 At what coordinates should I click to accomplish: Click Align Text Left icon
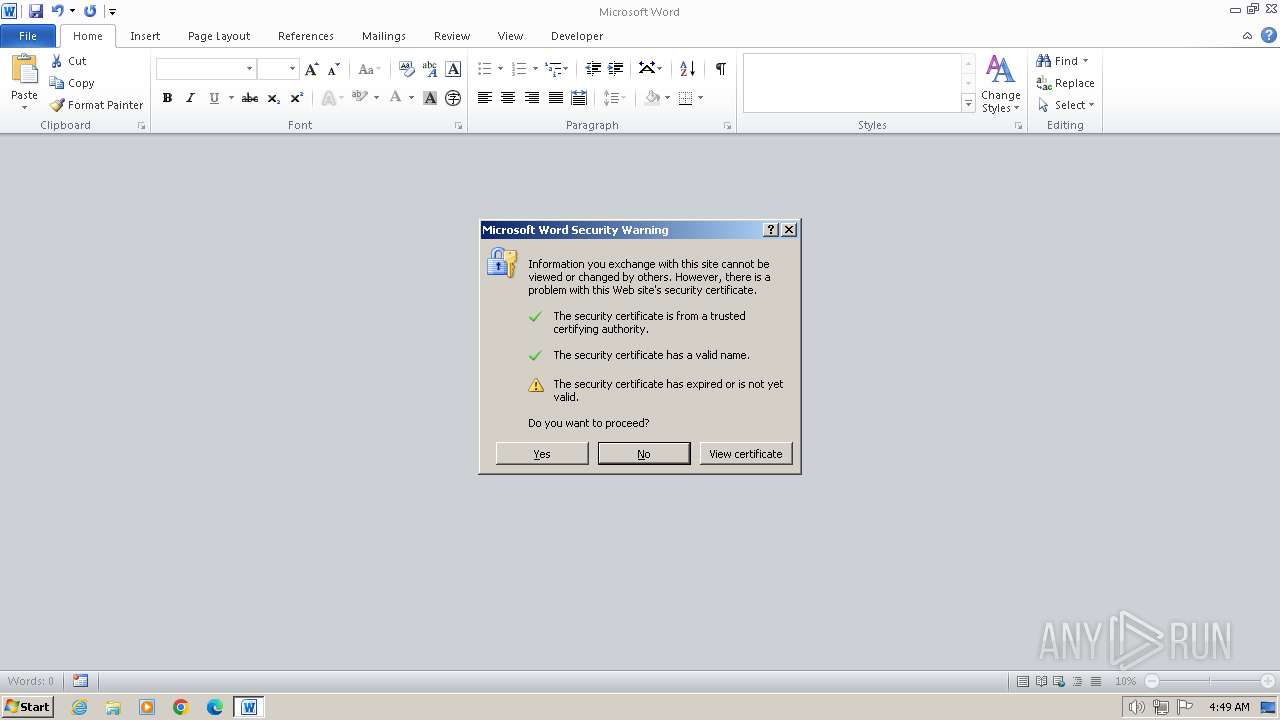485,98
